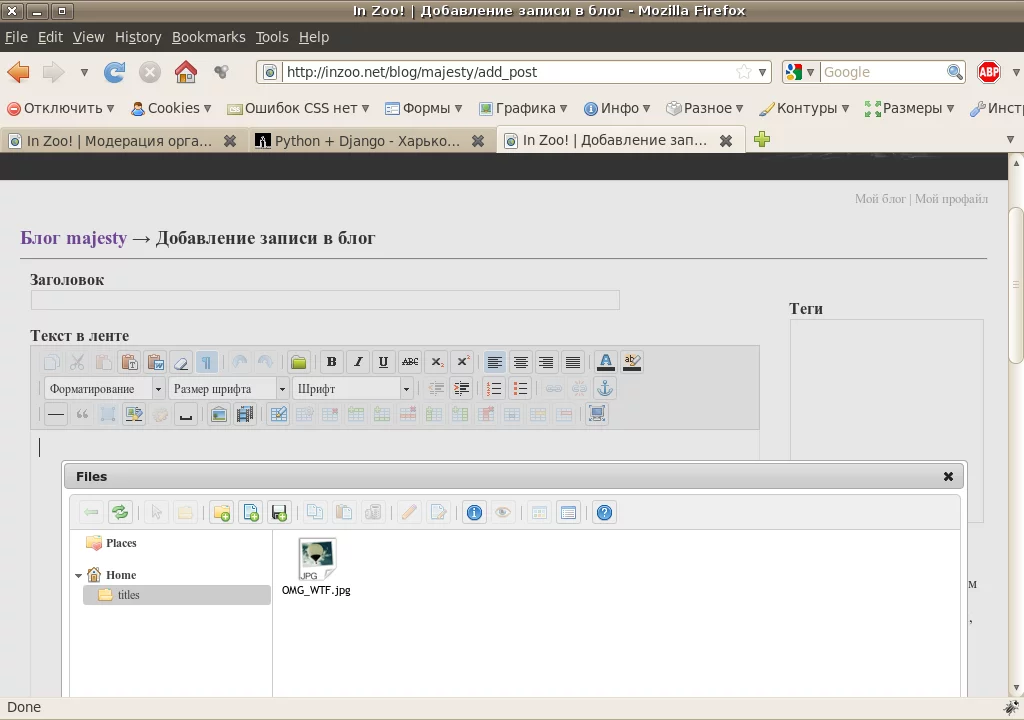Image resolution: width=1024 pixels, height=720 pixels.
Task: Toggle show paragraph marks button
Action: click(206, 362)
